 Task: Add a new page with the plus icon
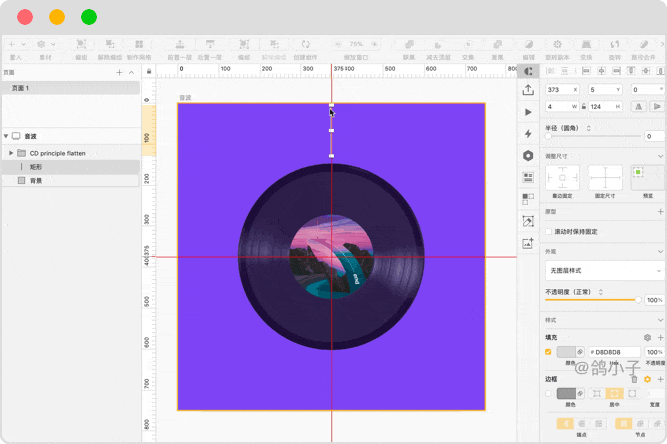coord(119,72)
